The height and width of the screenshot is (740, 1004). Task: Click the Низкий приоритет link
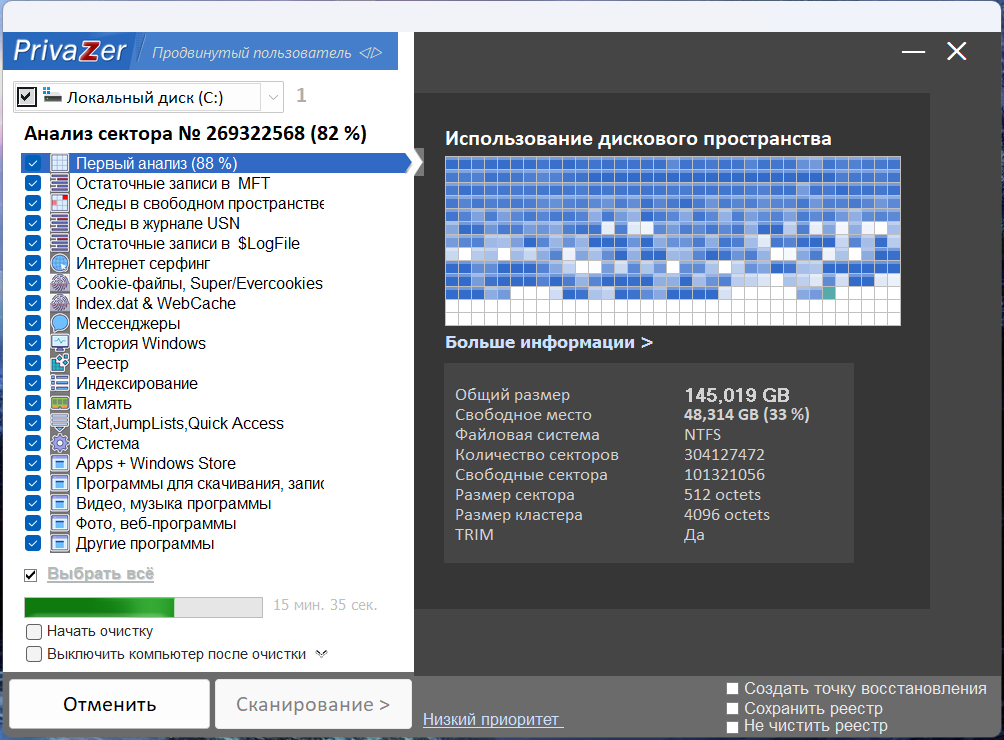492,720
